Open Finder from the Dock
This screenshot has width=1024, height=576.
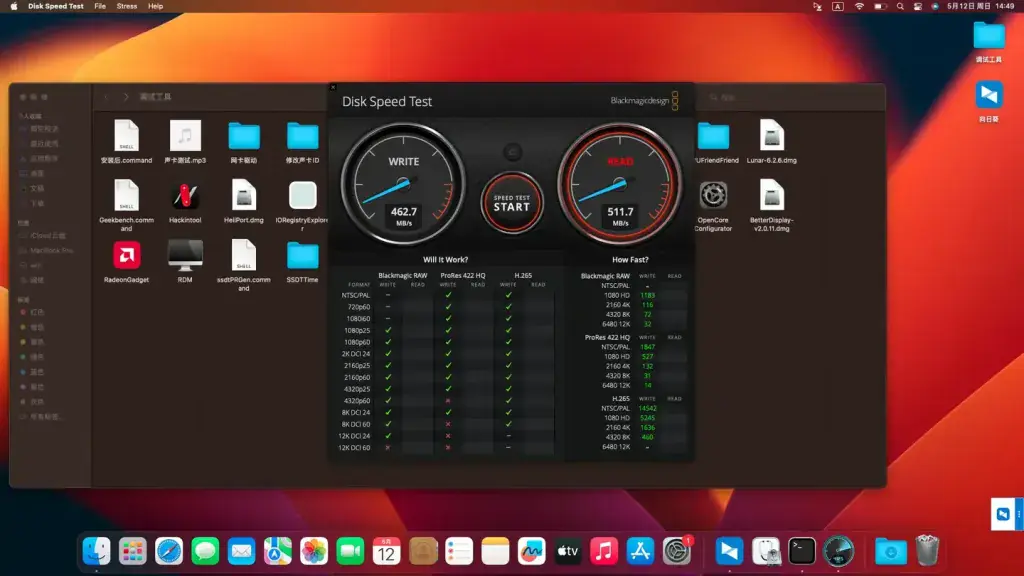pyautogui.click(x=97, y=551)
